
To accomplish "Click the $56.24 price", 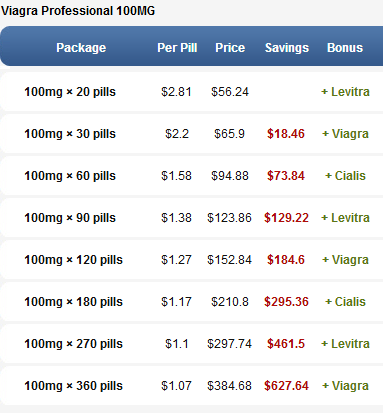I will (x=230, y=92).
